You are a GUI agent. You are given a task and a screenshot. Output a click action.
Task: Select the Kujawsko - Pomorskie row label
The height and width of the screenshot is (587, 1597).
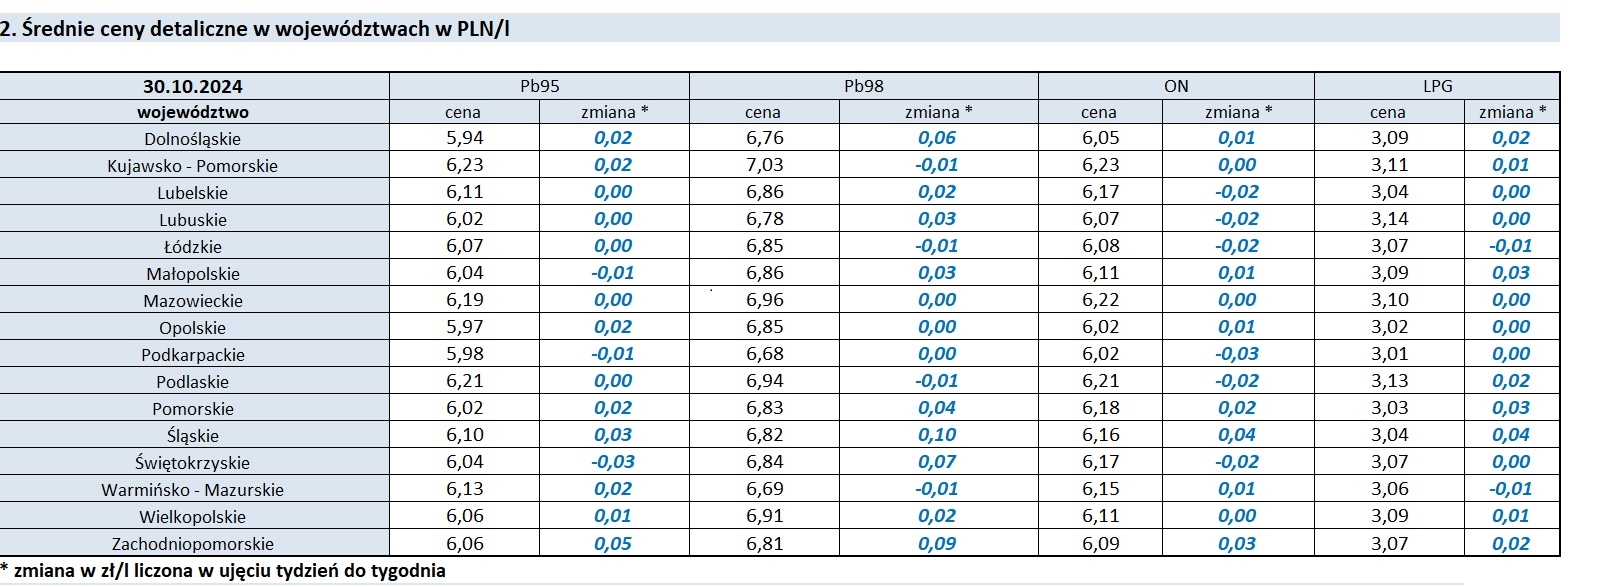(x=193, y=166)
